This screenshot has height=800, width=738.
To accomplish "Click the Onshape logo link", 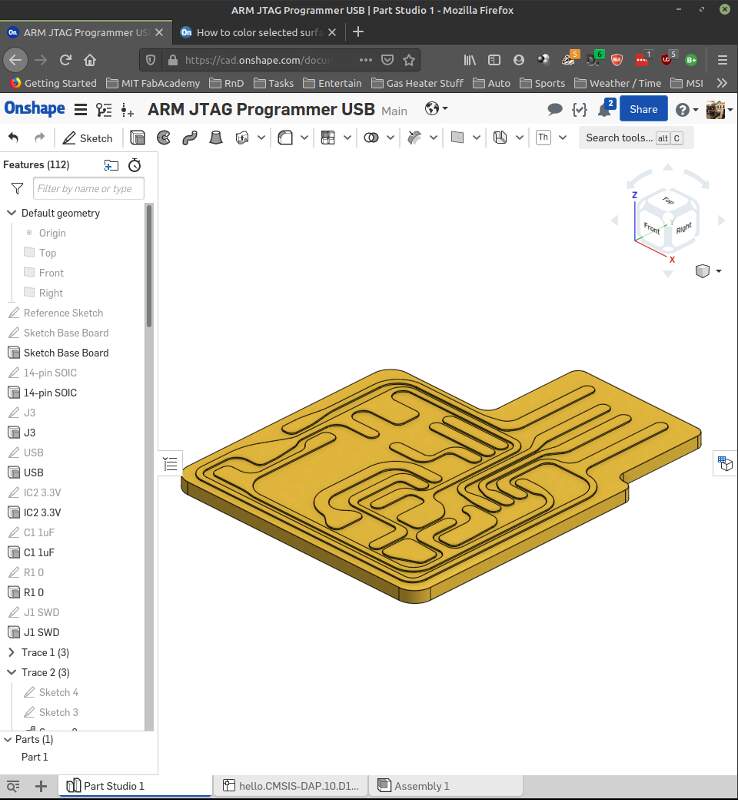I will point(35,109).
